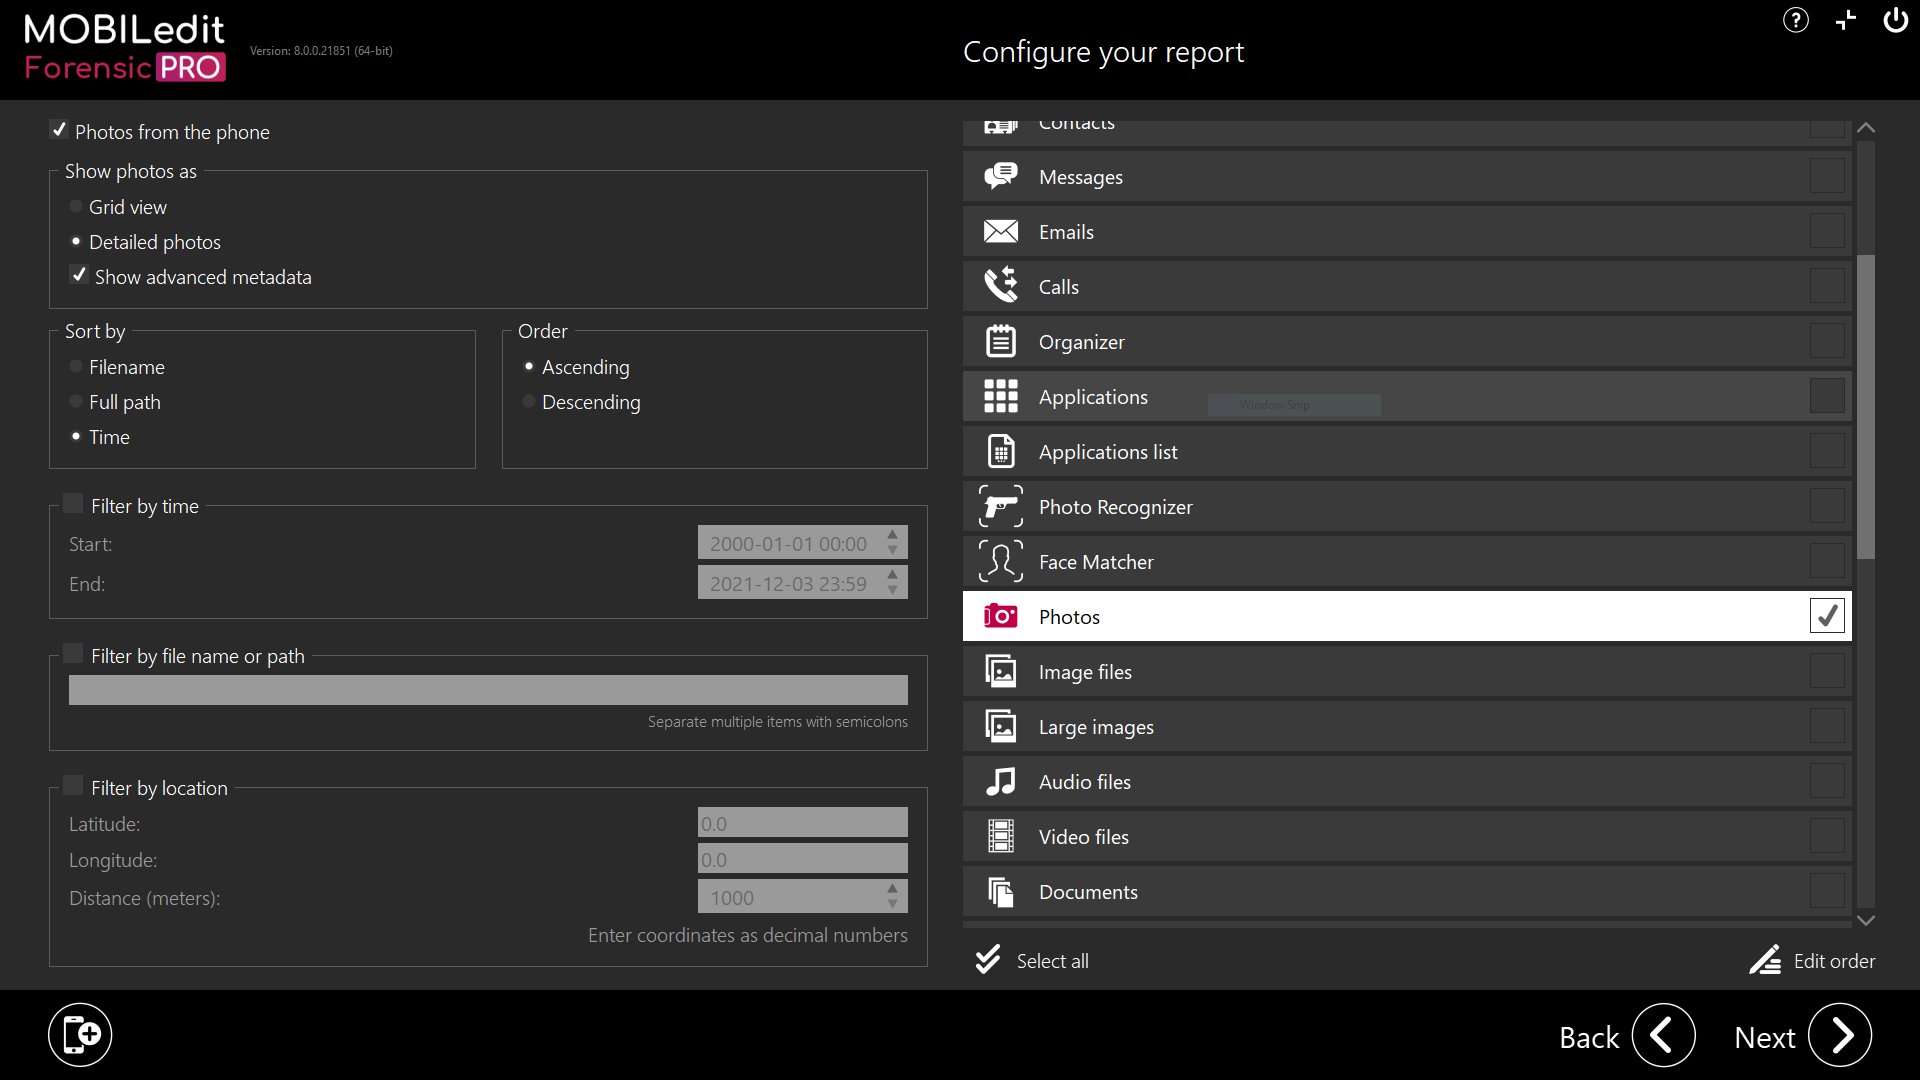The height and width of the screenshot is (1080, 1920).
Task: Uncheck Show advanced metadata
Action: (79, 275)
